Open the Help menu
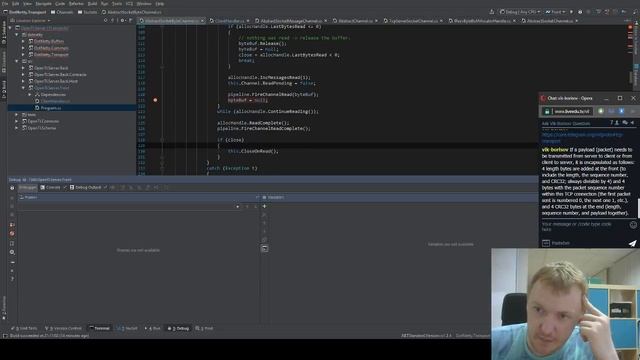Screen dimensions: 640x360 tap(160, 4)
